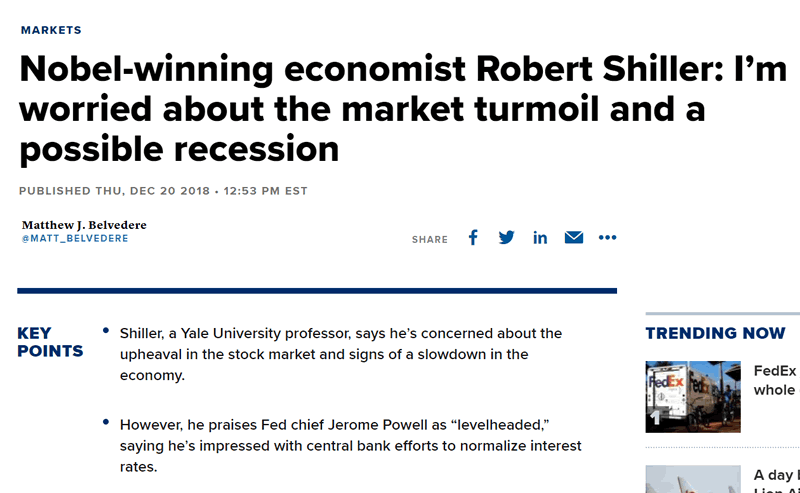Share the article via email icon
This screenshot has height=493, width=800.
click(574, 238)
